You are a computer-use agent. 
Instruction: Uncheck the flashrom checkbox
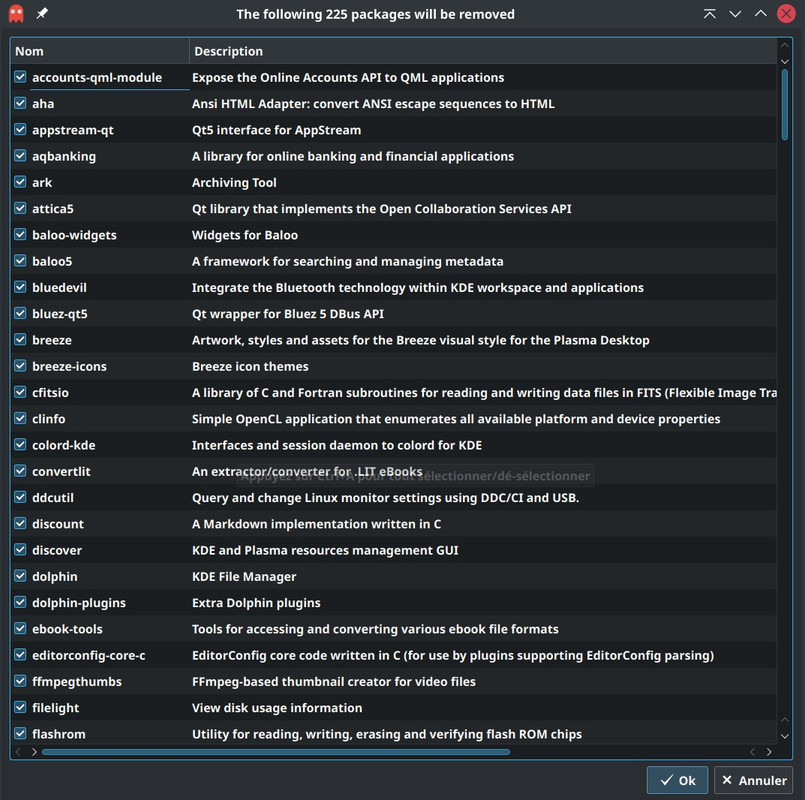[x=20, y=734]
